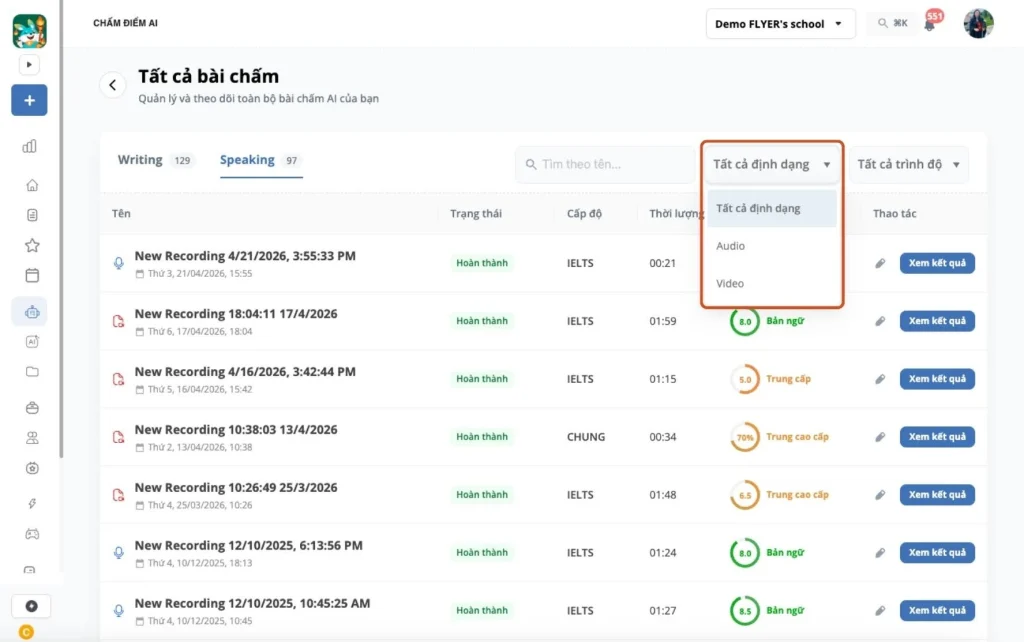
Task: View results for recording 10:26:49 25/3/2026
Action: (936, 495)
